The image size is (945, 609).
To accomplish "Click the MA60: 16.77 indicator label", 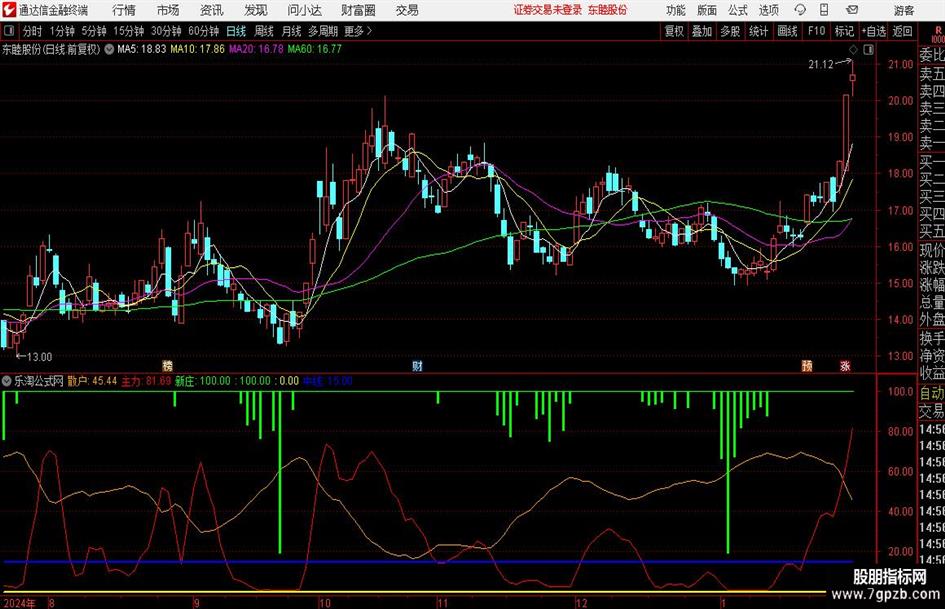I will pos(315,49).
